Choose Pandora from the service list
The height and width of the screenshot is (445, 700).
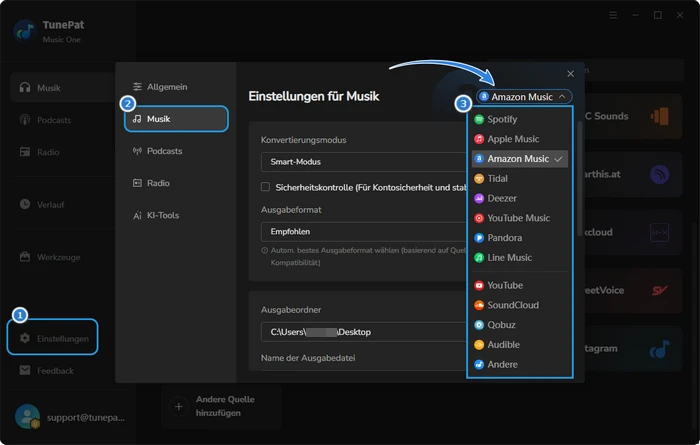click(520, 237)
